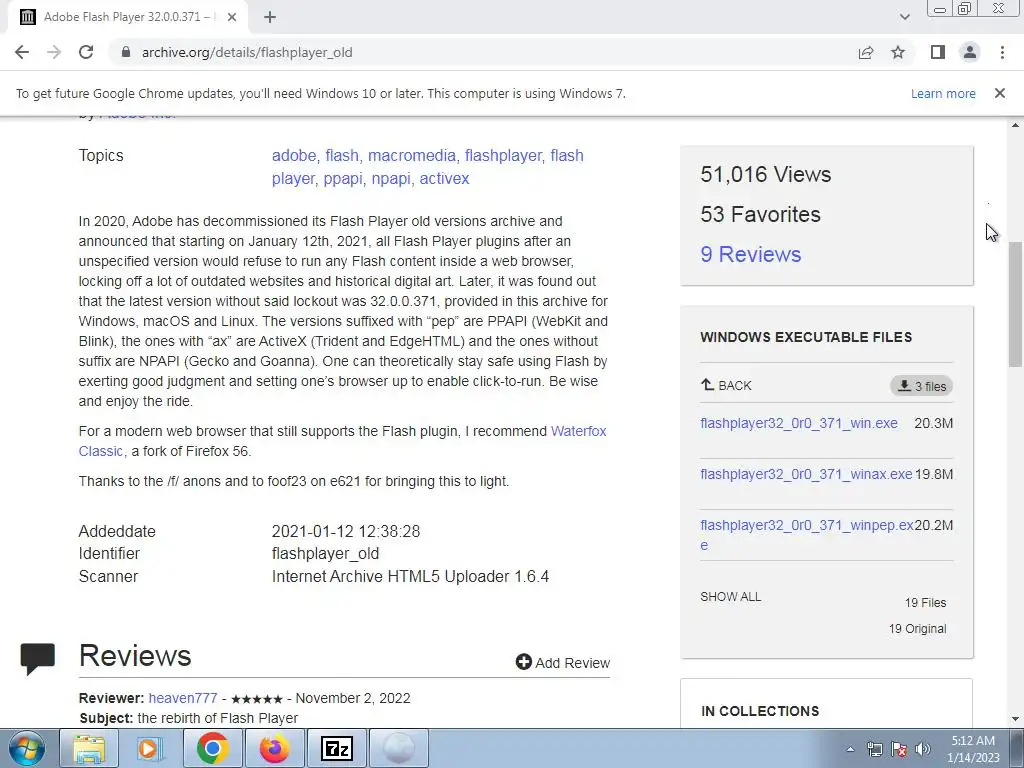Select the Adobe Flash Player tab

click(x=127, y=17)
